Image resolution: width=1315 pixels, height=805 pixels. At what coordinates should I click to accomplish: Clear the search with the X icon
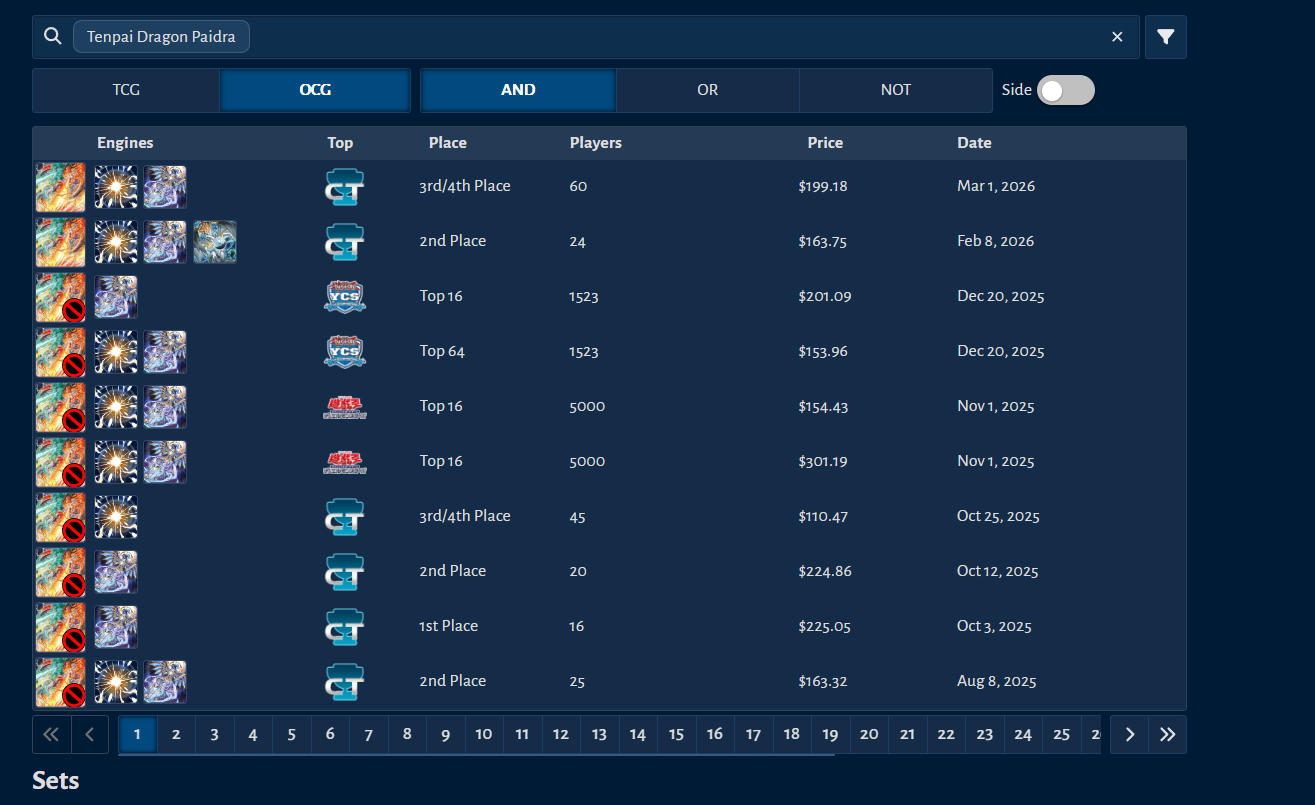click(1117, 37)
